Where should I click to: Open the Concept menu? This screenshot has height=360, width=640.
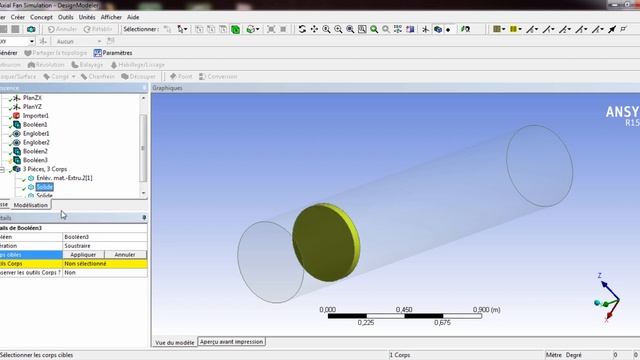[x=41, y=17]
